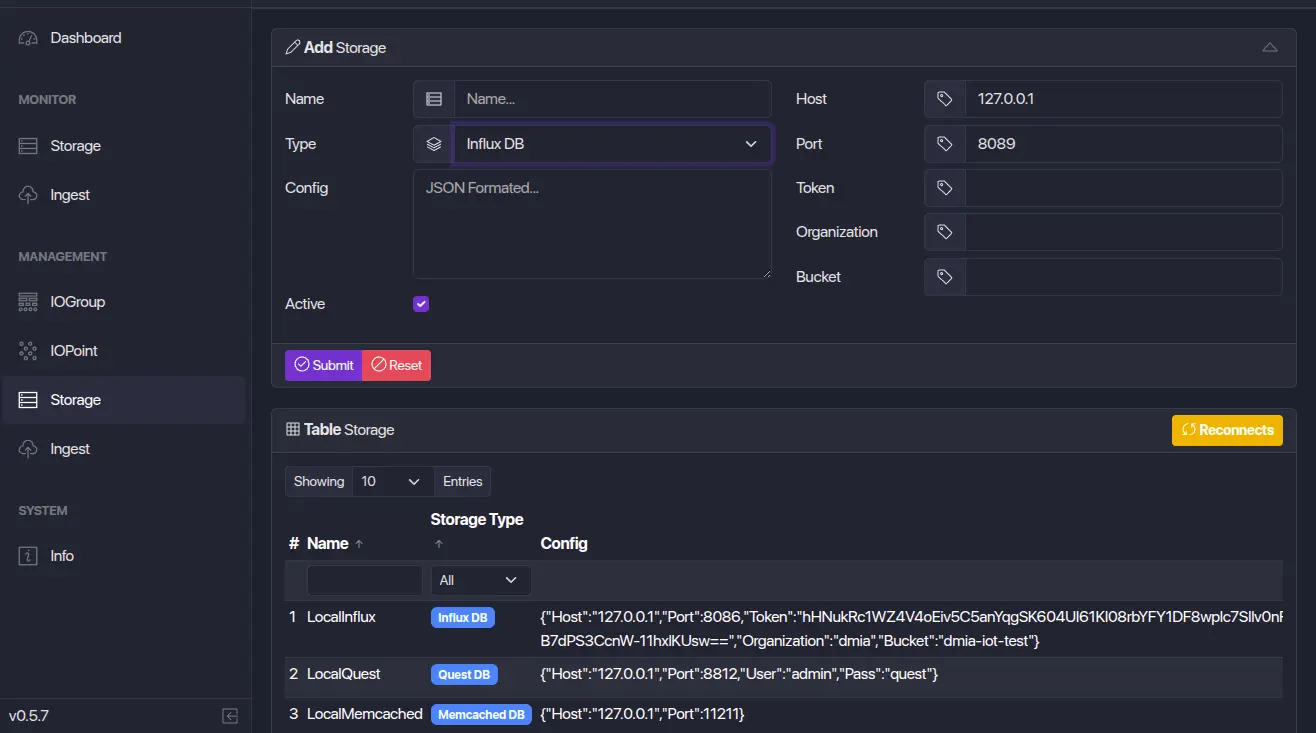Click the Influx DB badge for LocalInflux

click(x=463, y=618)
